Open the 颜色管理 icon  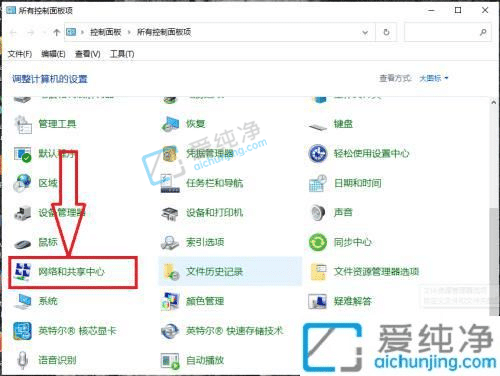point(170,301)
